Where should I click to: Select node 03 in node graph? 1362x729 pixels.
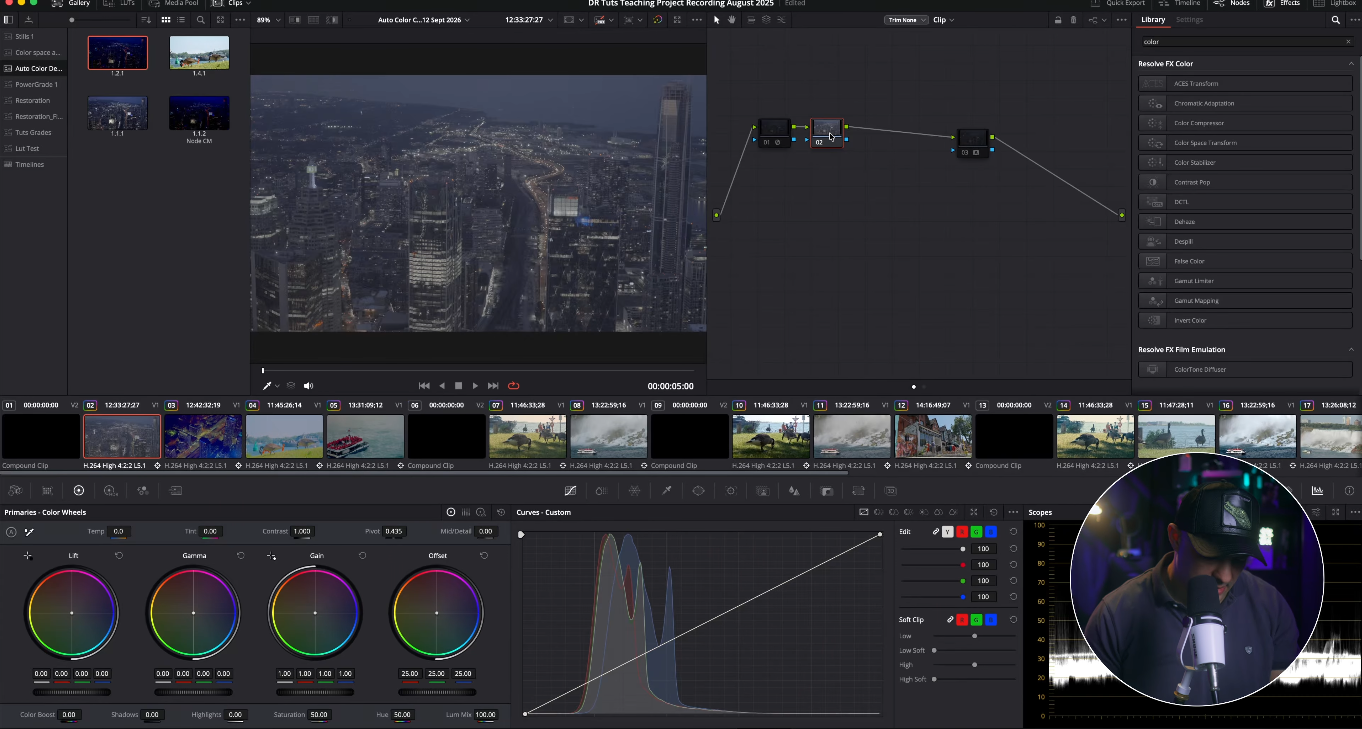pos(972,143)
